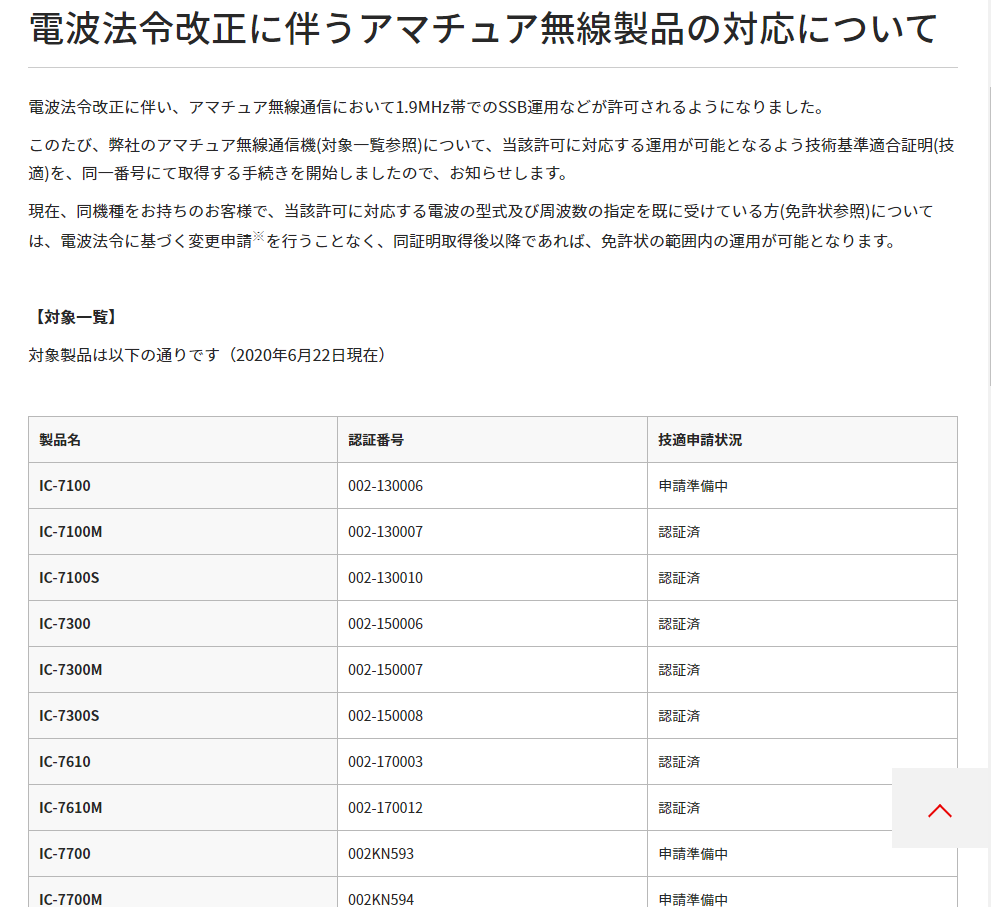Click certification number 002KN593
The width and height of the screenshot is (991, 907).
coord(381,854)
